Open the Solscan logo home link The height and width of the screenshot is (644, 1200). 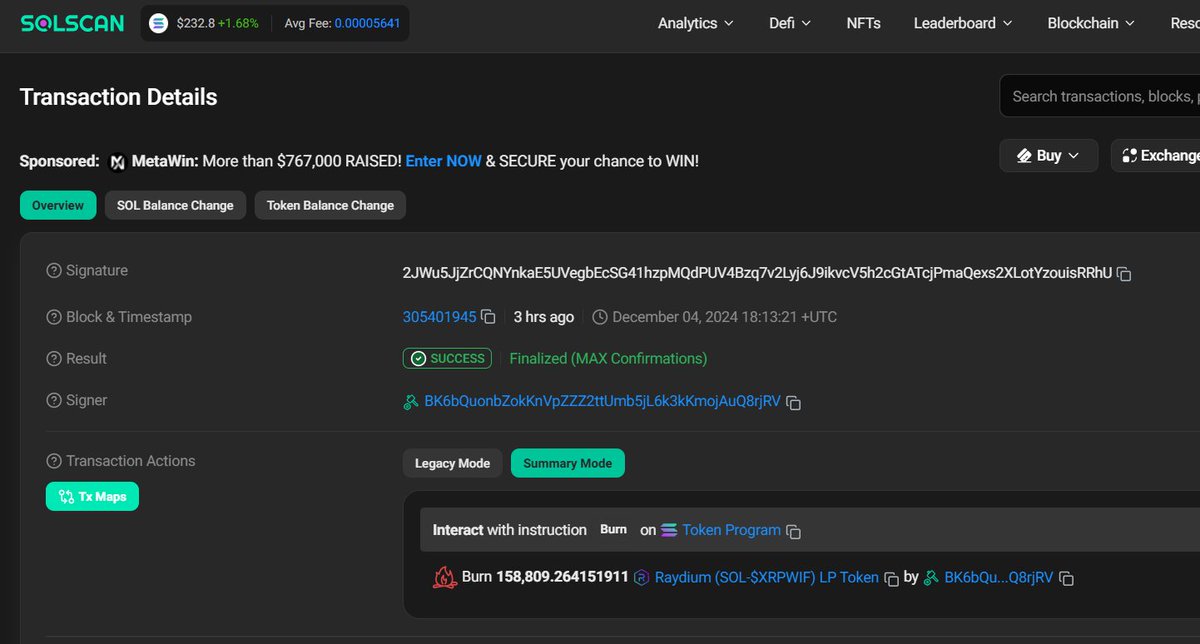point(73,23)
